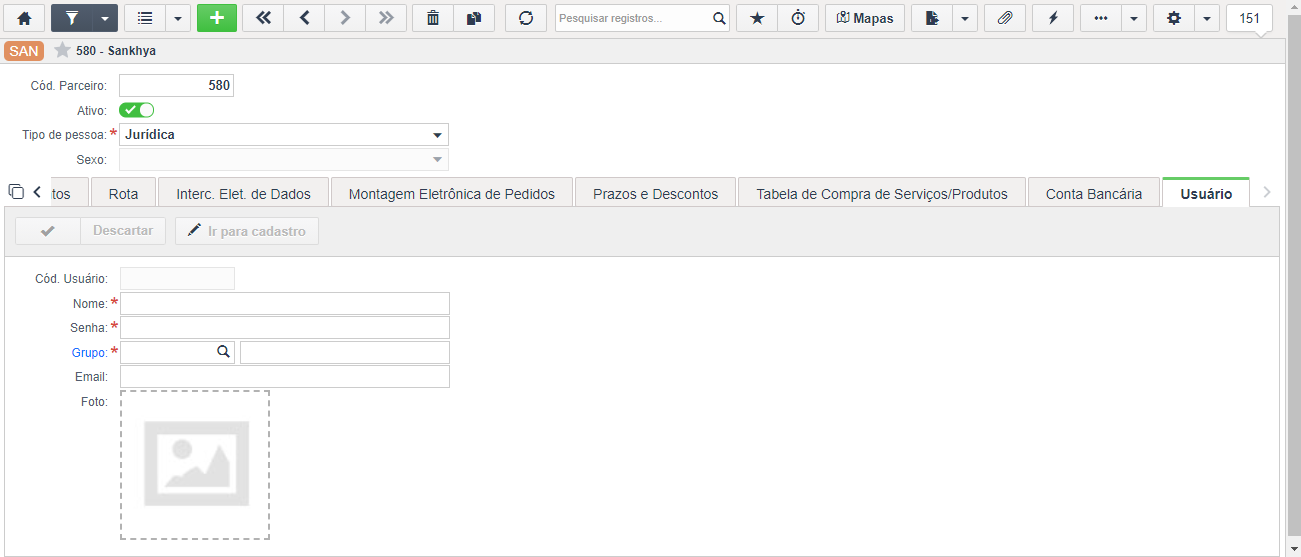This screenshot has width=1301, height=557.
Task: Open the Mapas button
Action: pos(865,18)
